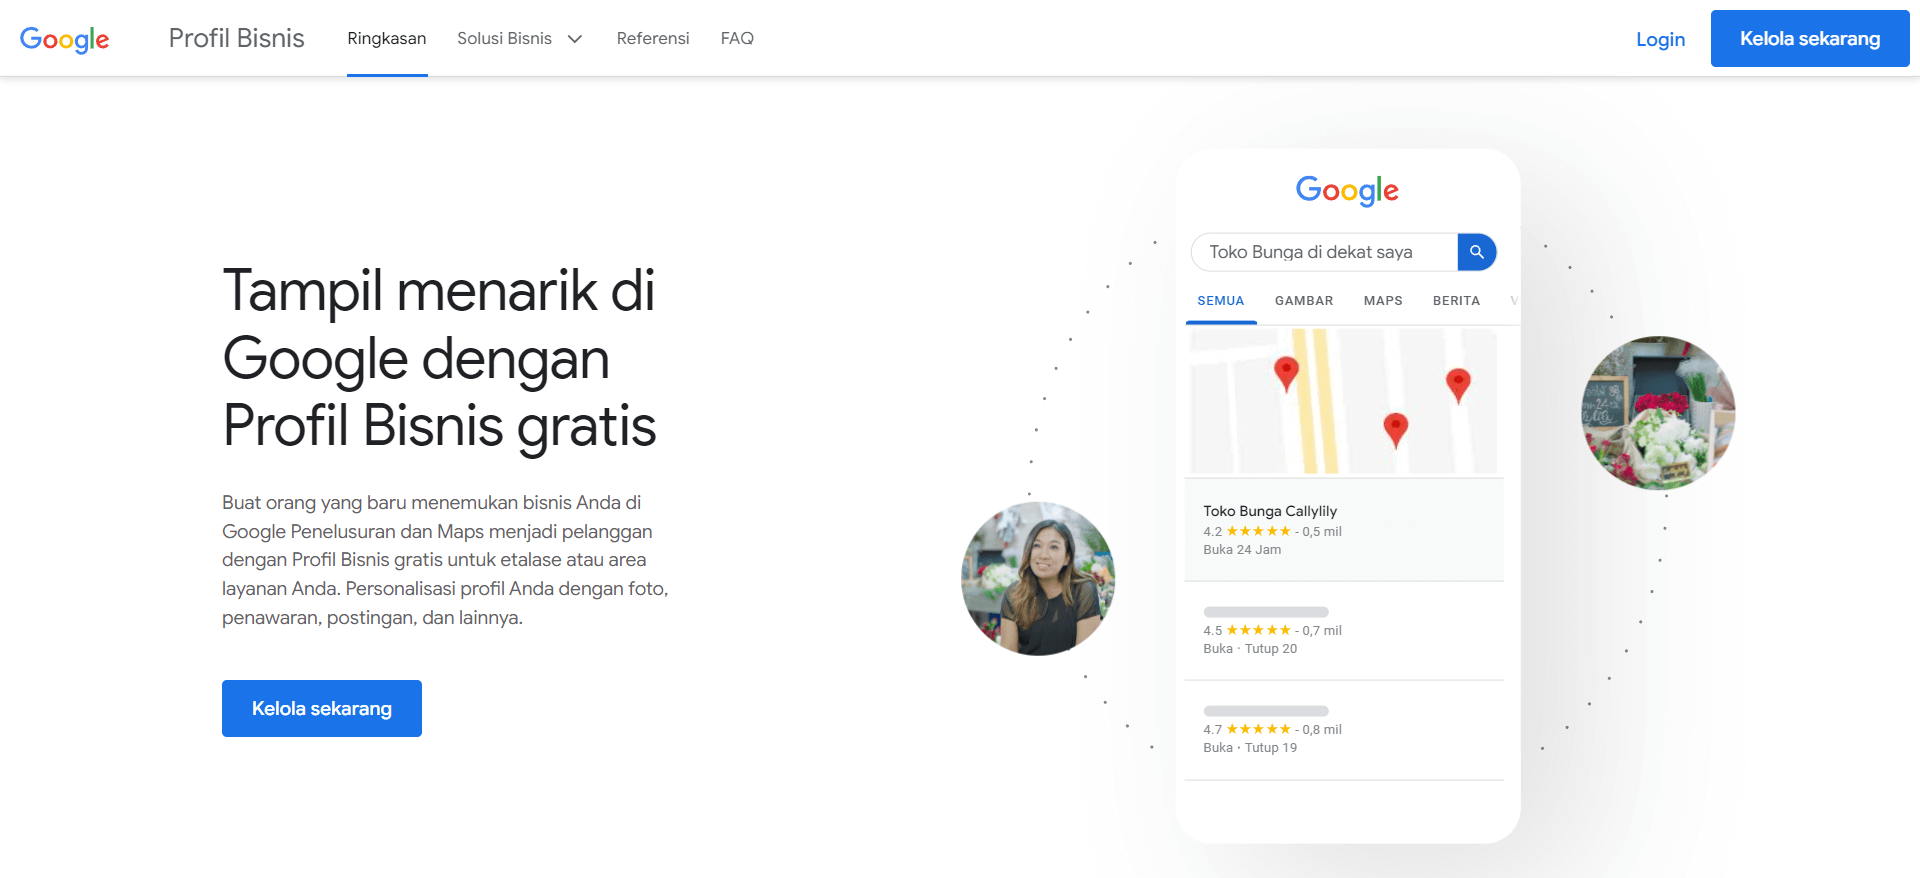Select the BERITA tab in the phone mockup
The height and width of the screenshot is (878, 1920).
(1456, 301)
